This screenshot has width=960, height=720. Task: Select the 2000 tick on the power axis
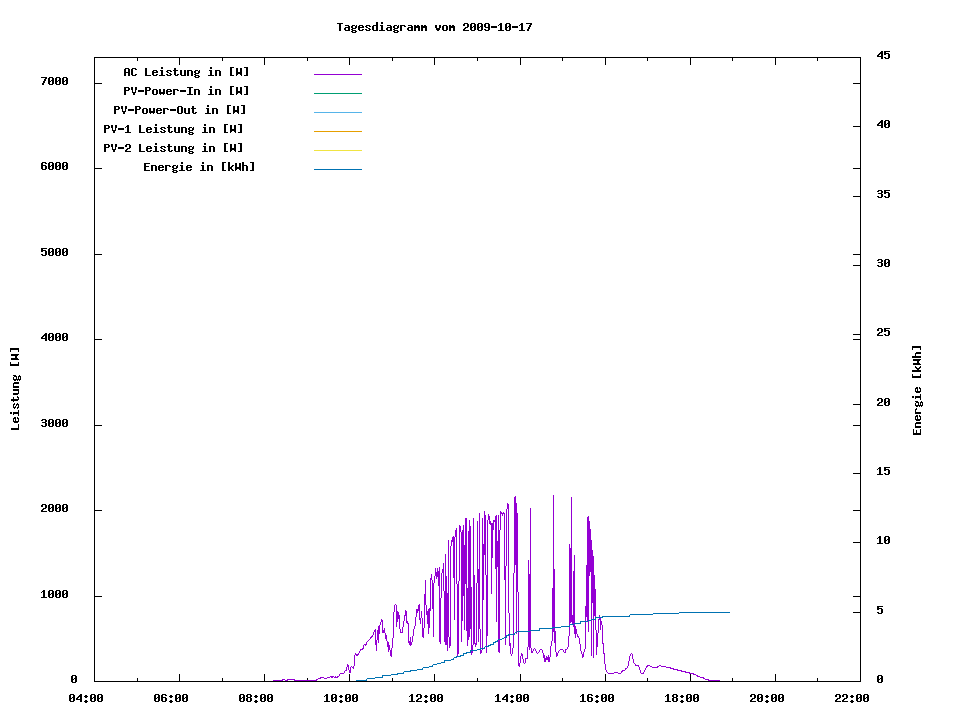[x=53, y=509]
